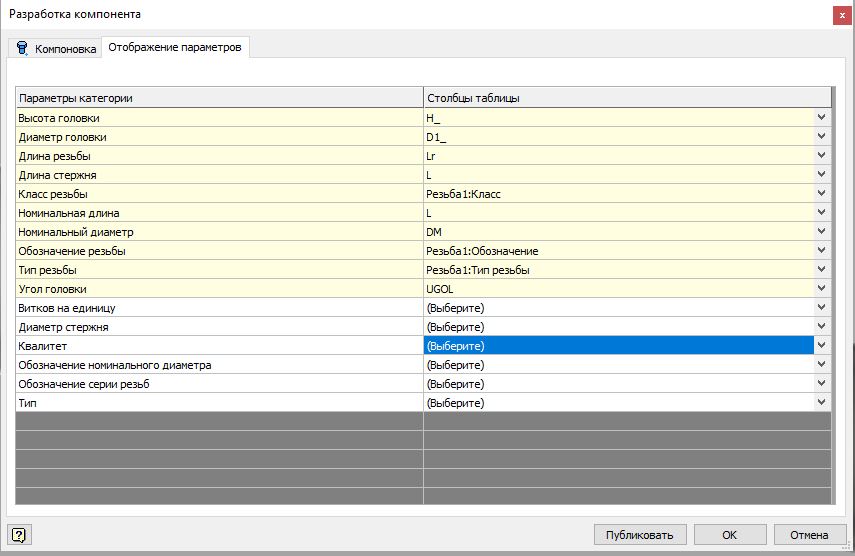Open the Длина резьбы dropdown arrow
Viewport: 855px width, 556px height.
[x=821, y=156]
